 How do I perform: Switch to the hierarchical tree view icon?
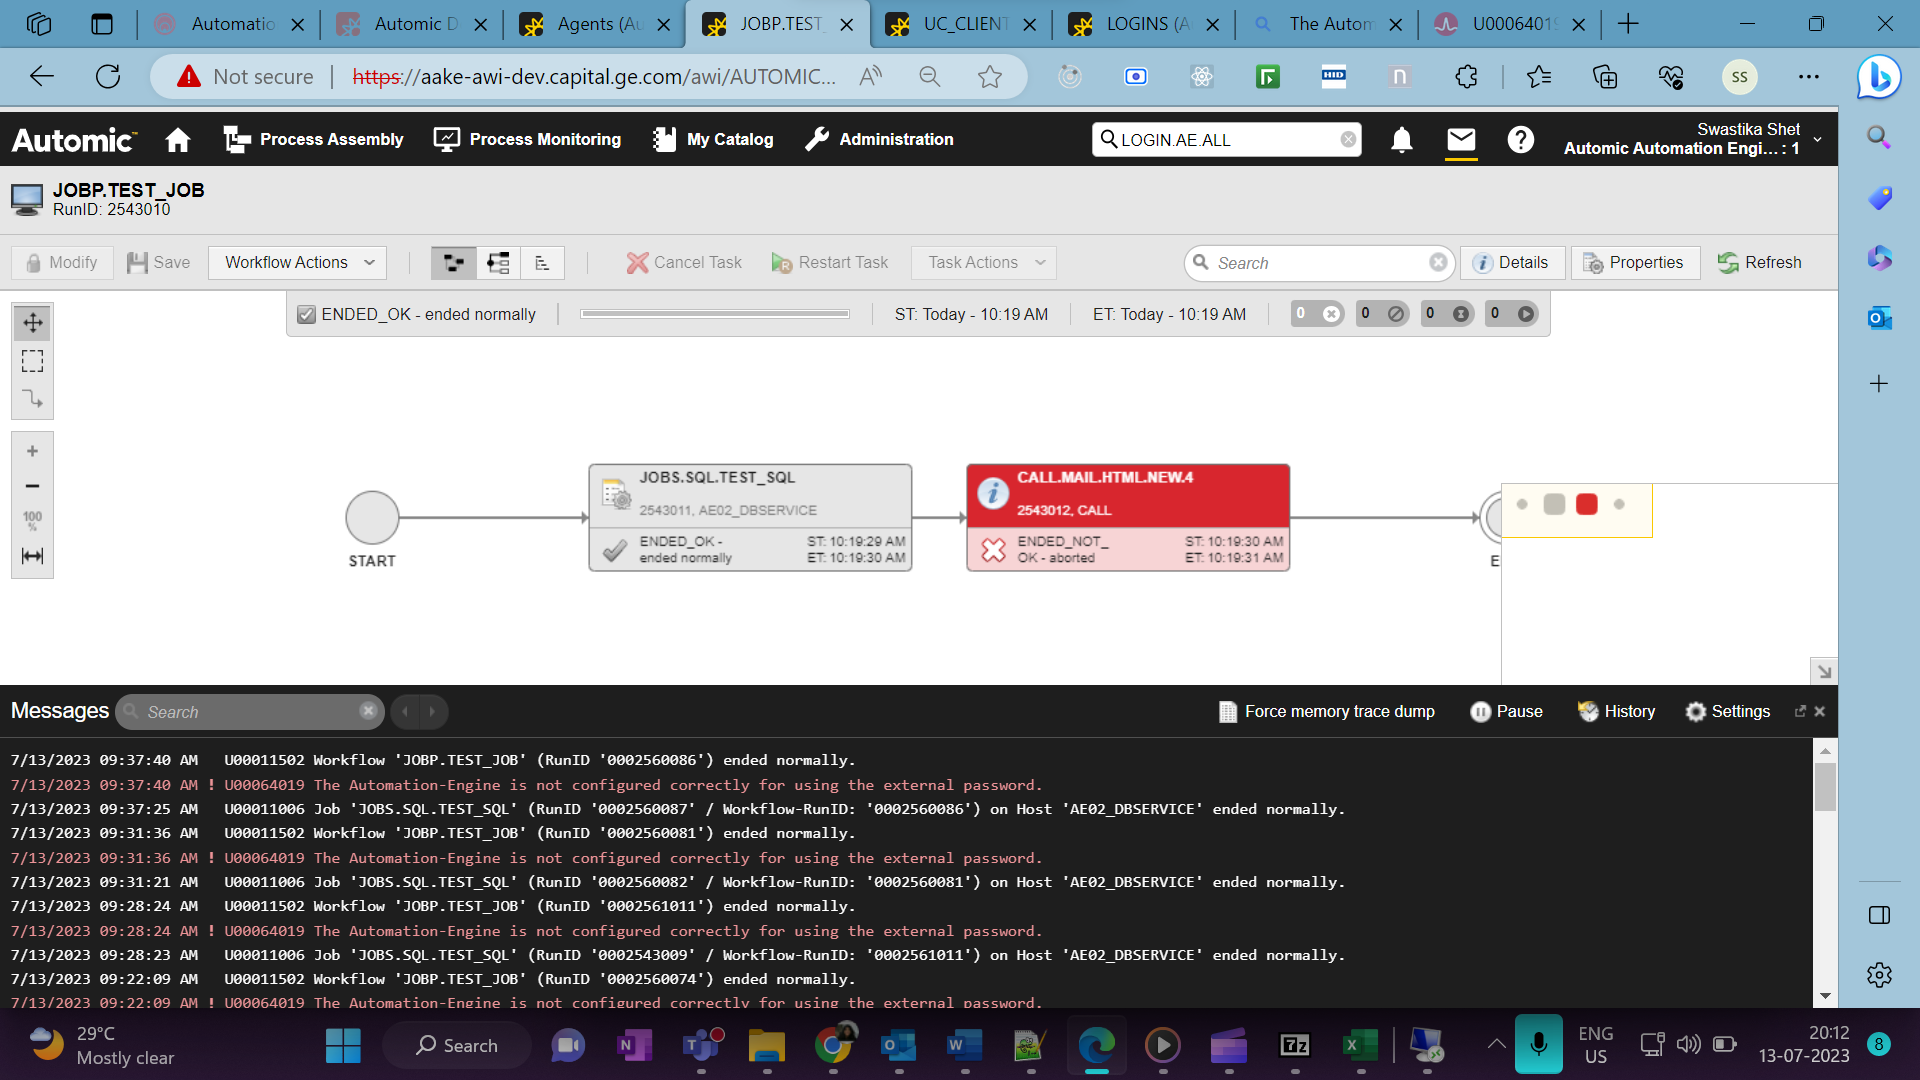pyautogui.click(x=497, y=262)
